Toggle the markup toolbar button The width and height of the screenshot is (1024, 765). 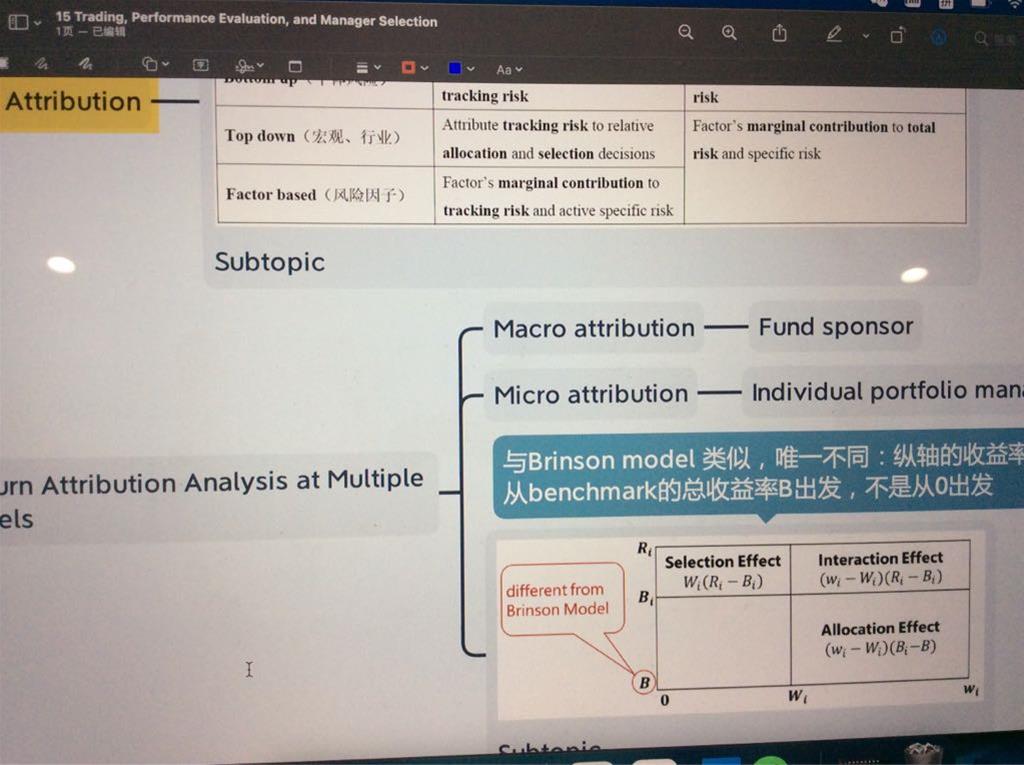pos(939,36)
